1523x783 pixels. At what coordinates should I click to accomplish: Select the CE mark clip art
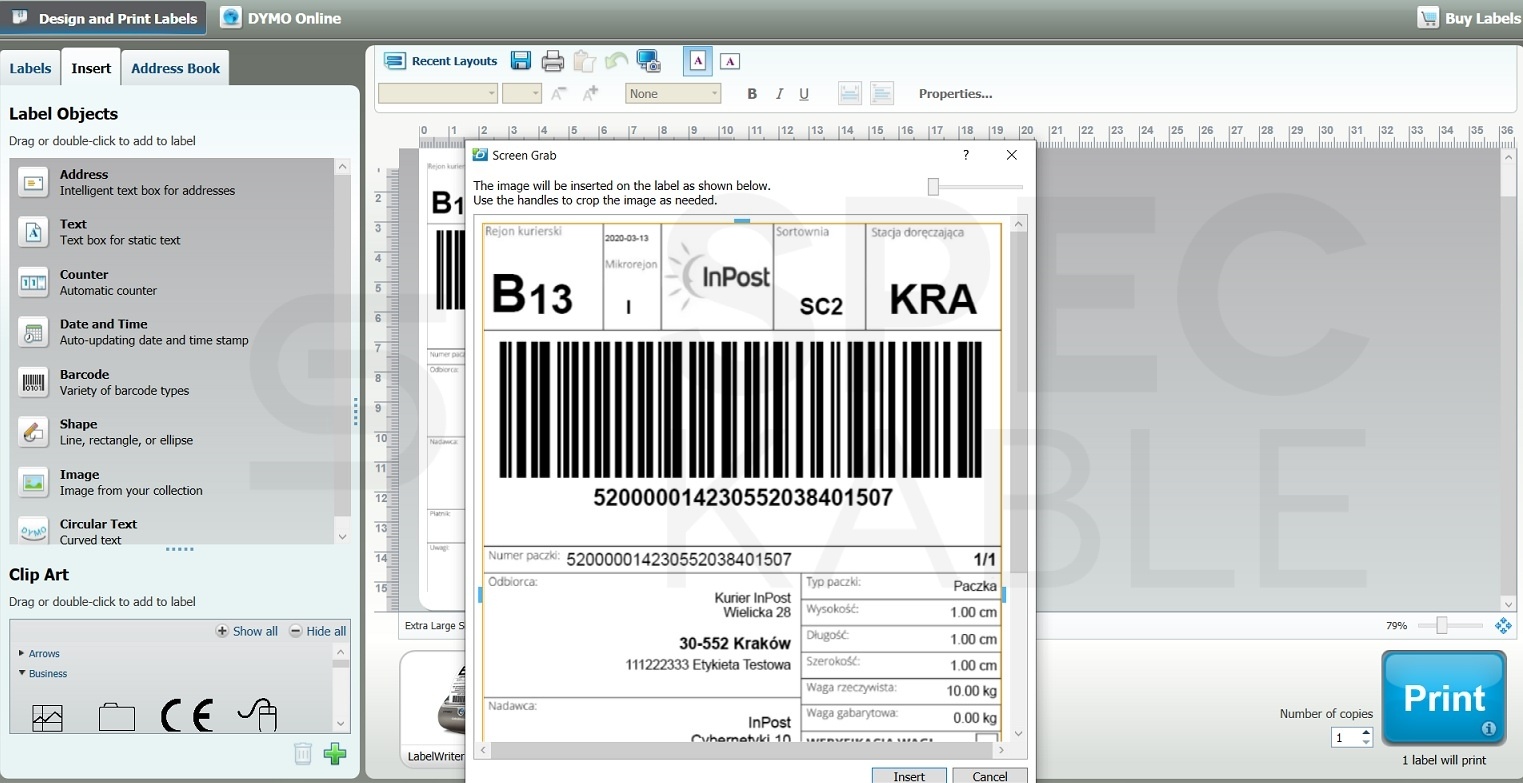click(187, 715)
